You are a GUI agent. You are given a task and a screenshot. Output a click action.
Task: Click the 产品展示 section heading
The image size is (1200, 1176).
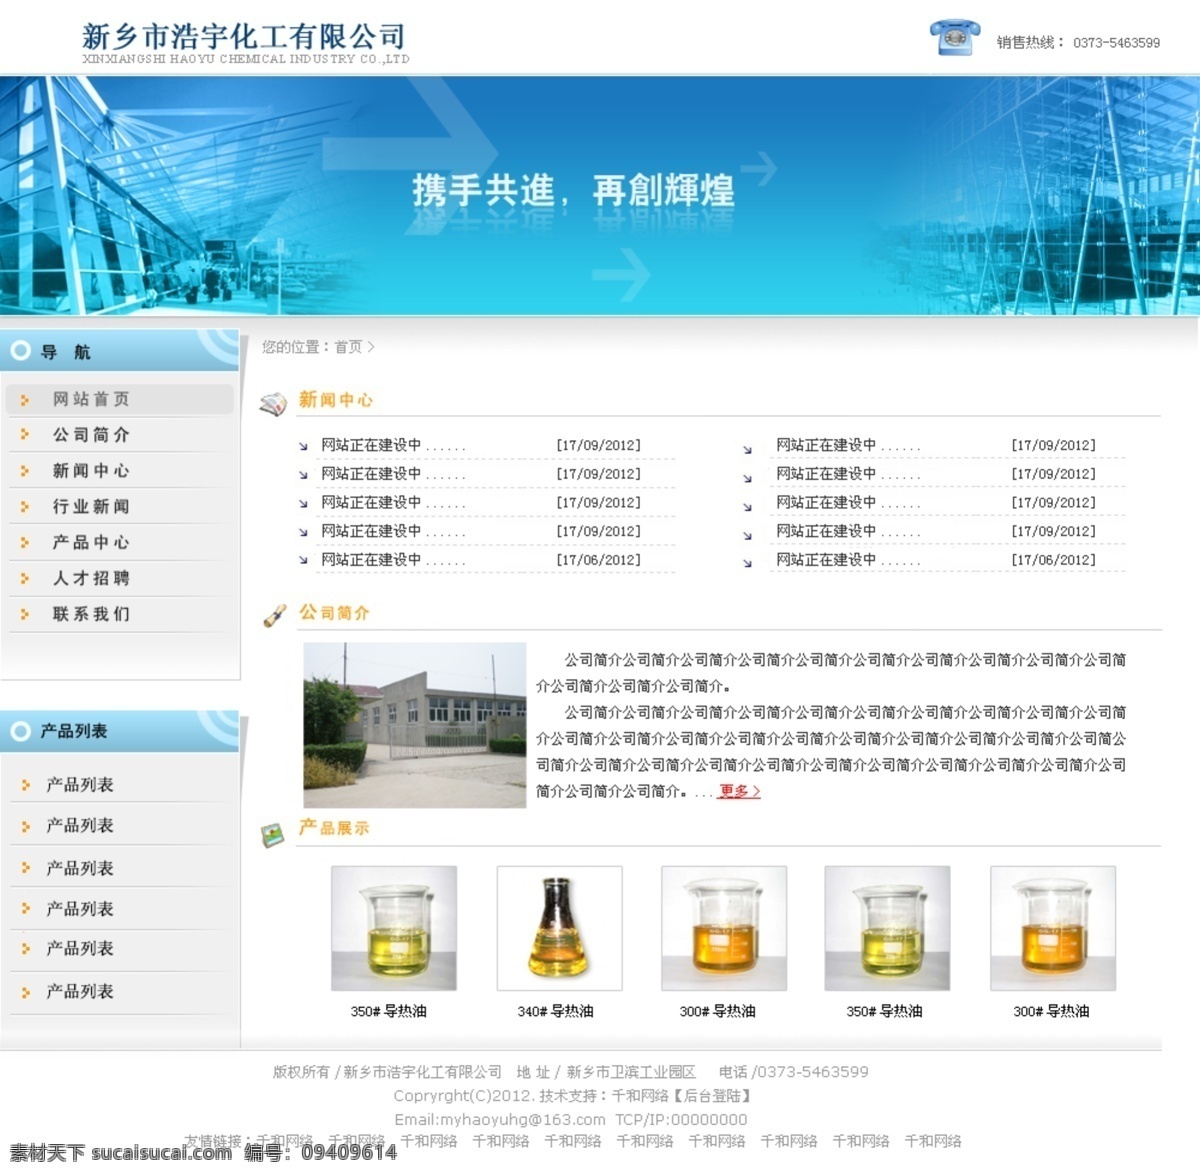(x=334, y=828)
